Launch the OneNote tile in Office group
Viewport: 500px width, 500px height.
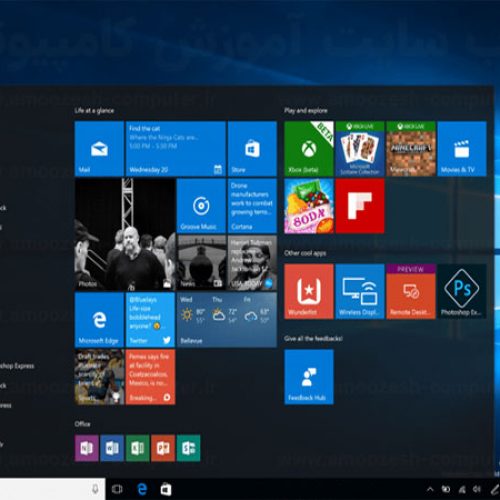[x=87, y=448]
